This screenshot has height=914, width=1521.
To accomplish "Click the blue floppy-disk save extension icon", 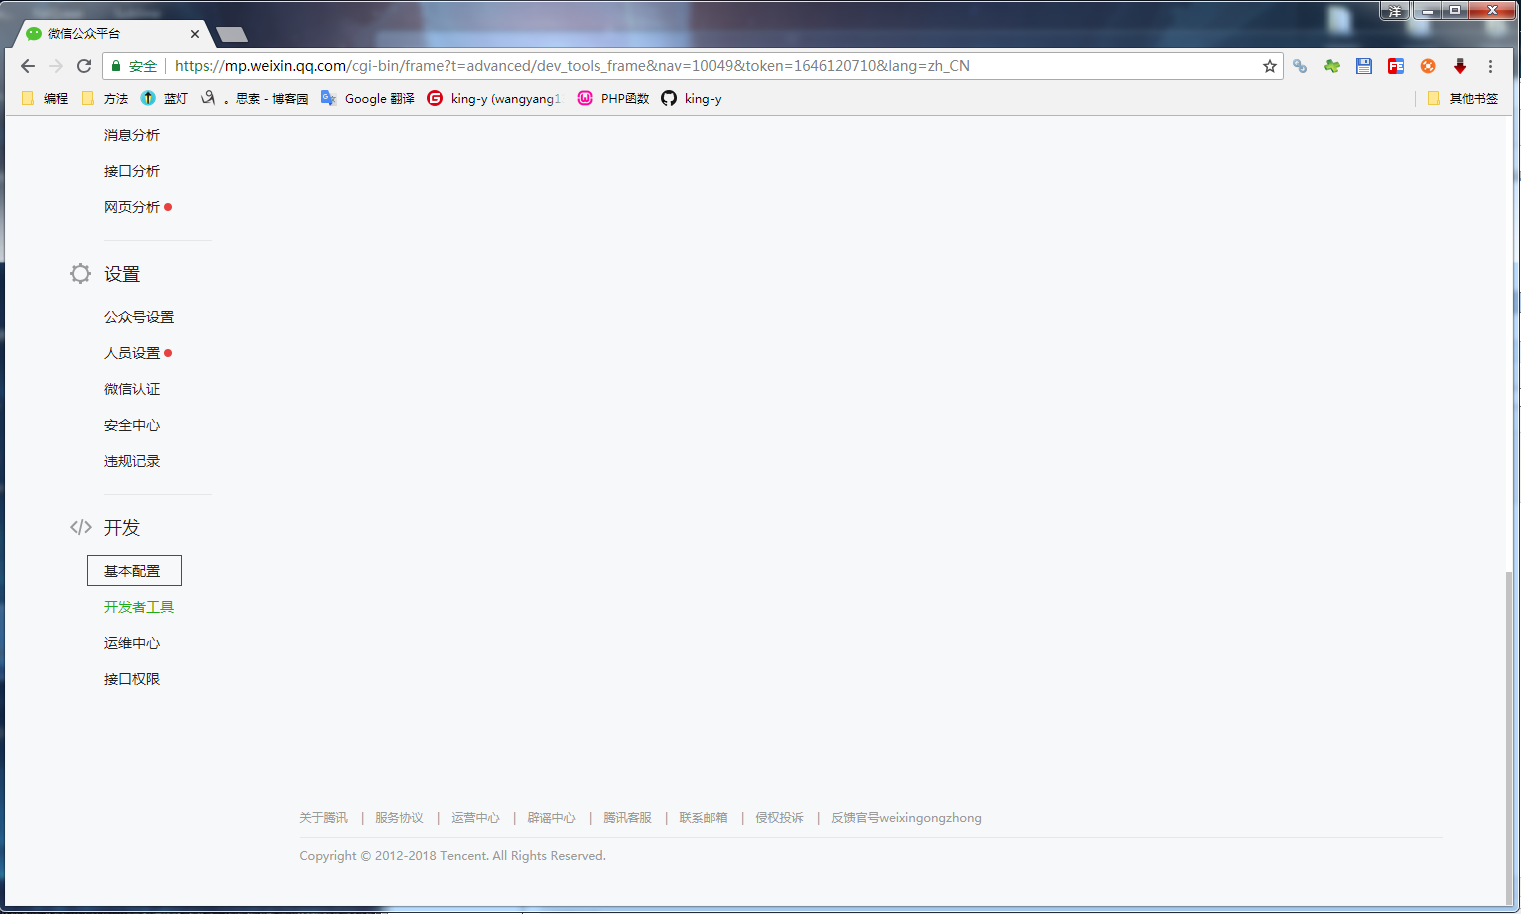I will (x=1364, y=66).
